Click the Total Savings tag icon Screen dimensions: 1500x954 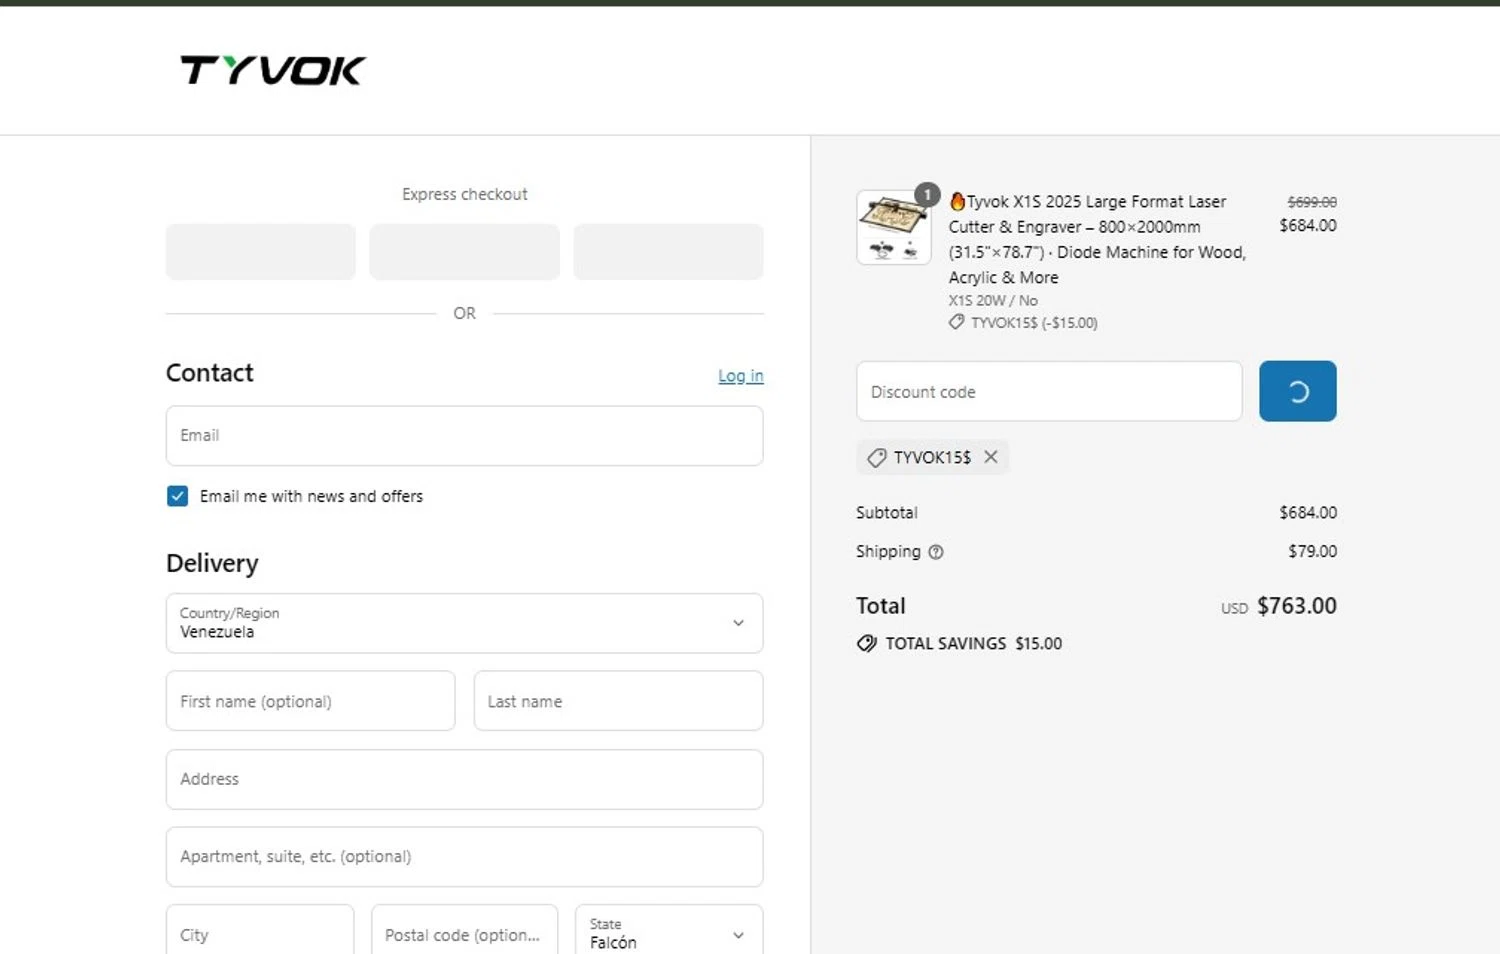point(866,643)
